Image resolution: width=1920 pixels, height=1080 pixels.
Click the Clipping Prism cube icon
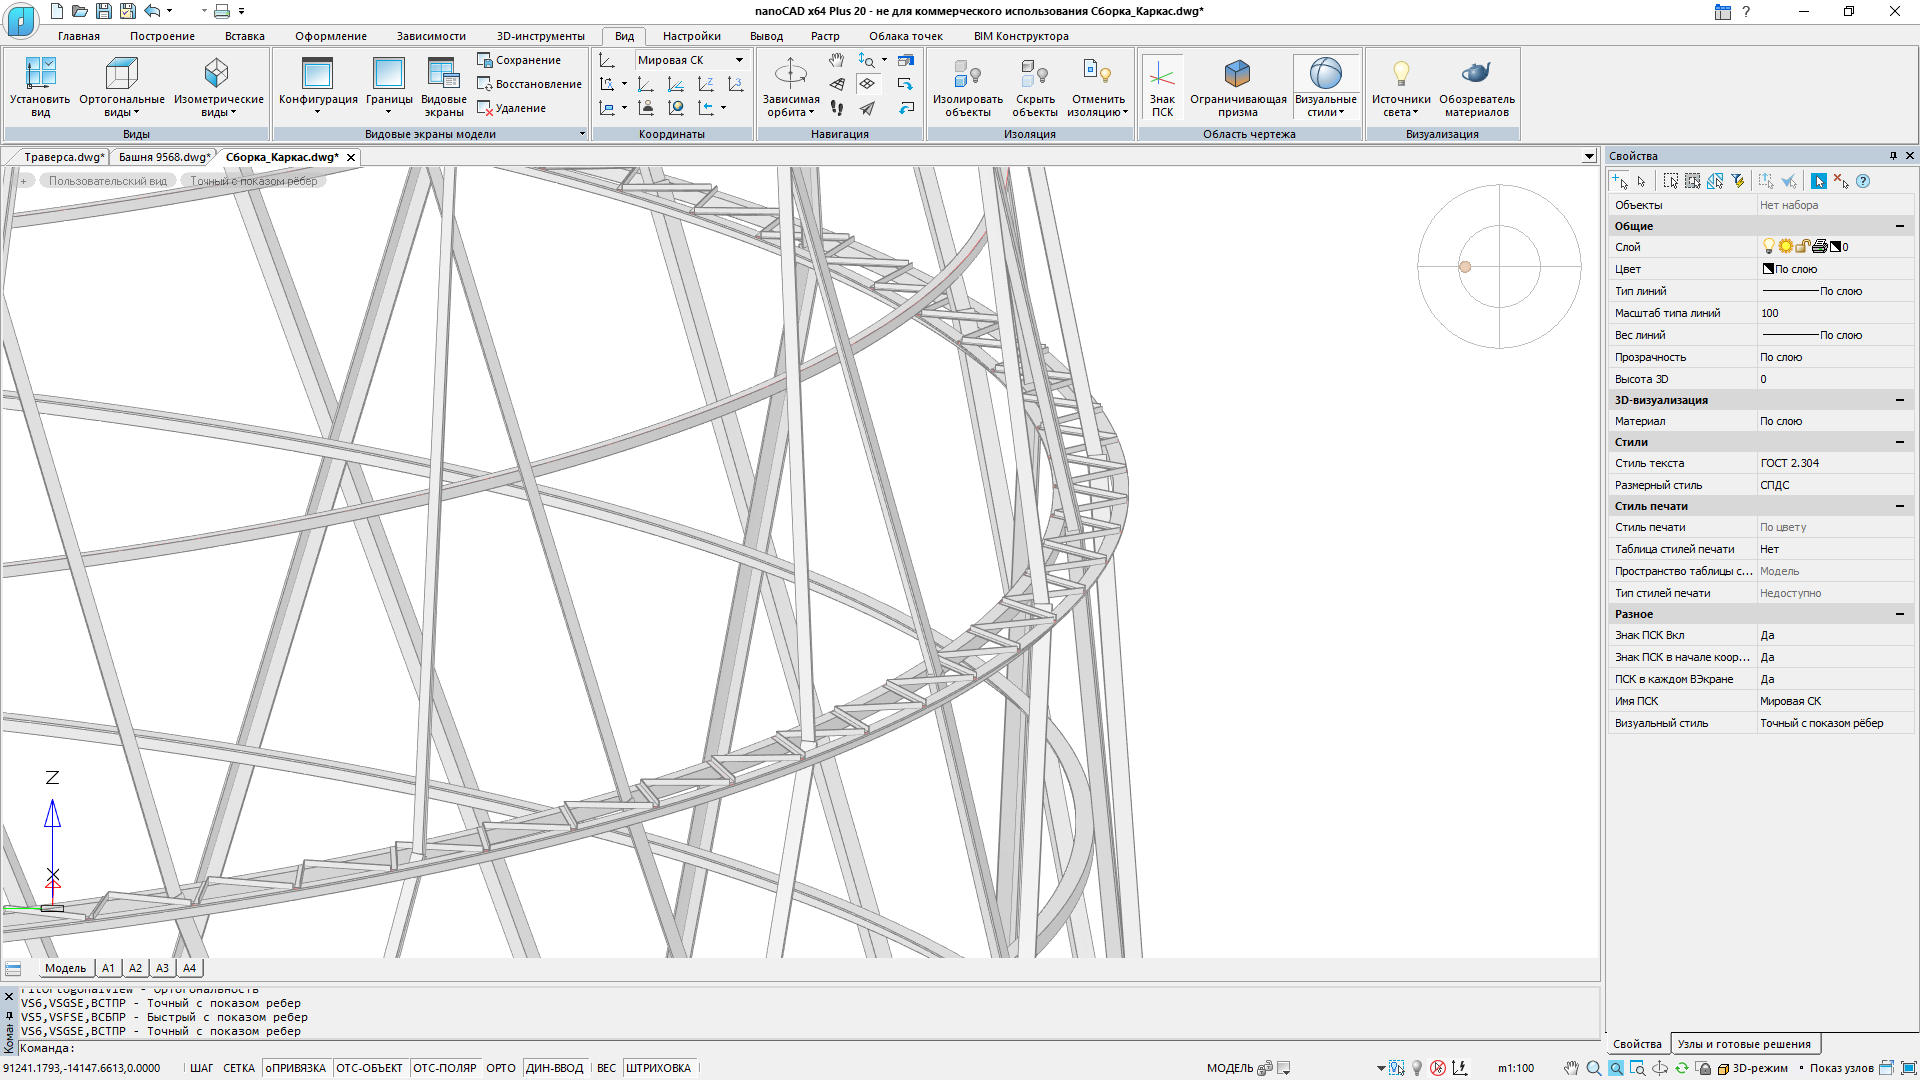1237,73
